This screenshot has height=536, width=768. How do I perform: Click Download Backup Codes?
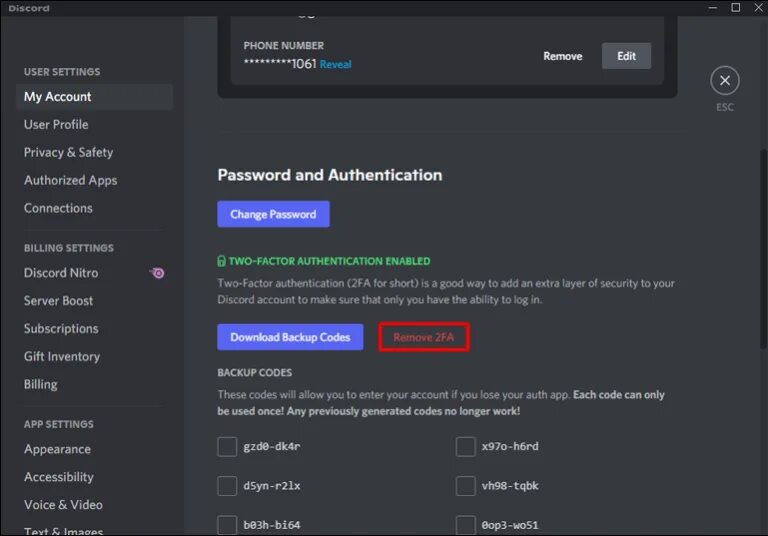(290, 337)
